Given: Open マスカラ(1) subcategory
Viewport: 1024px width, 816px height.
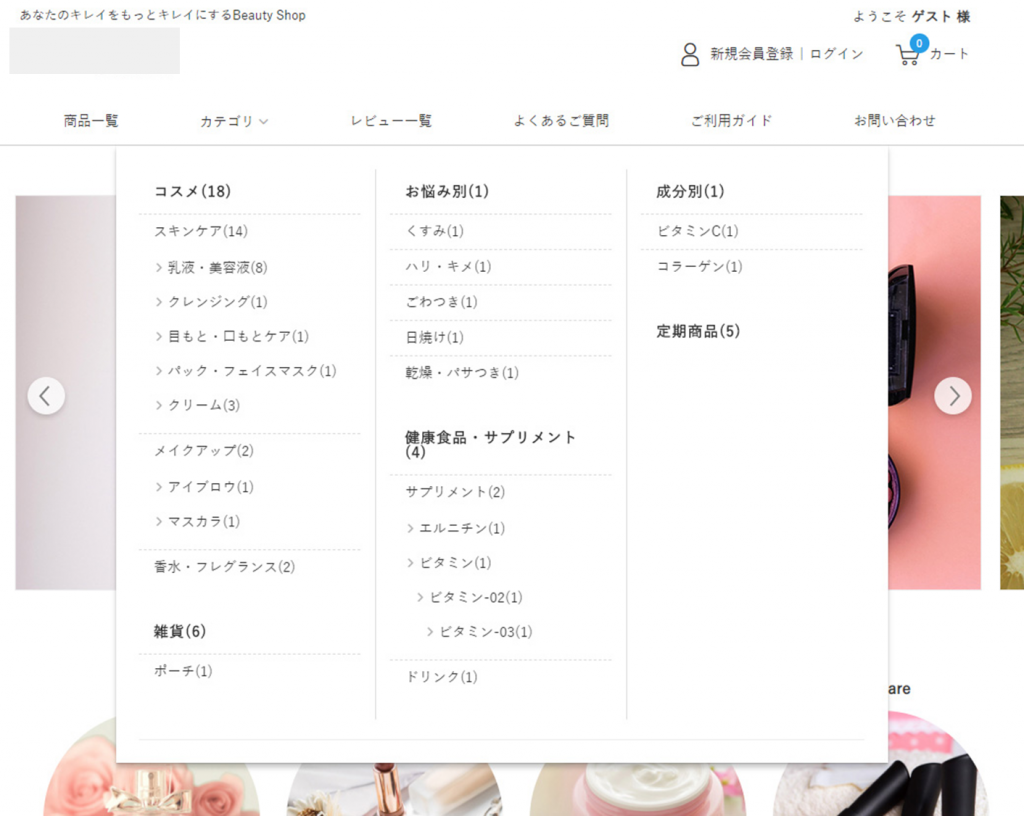Looking at the screenshot, I should tap(204, 522).
